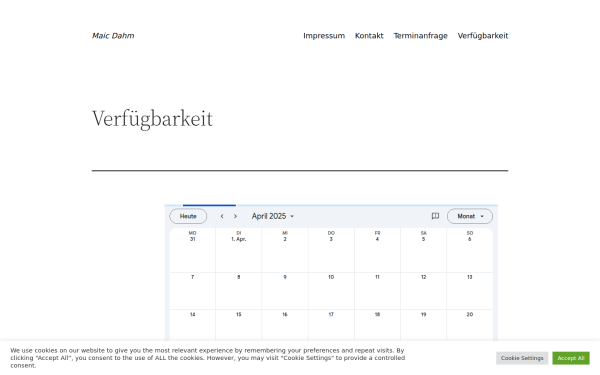Image resolution: width=600 pixels, height=375 pixels.
Task: Select calendar day 14
Action: [192, 315]
